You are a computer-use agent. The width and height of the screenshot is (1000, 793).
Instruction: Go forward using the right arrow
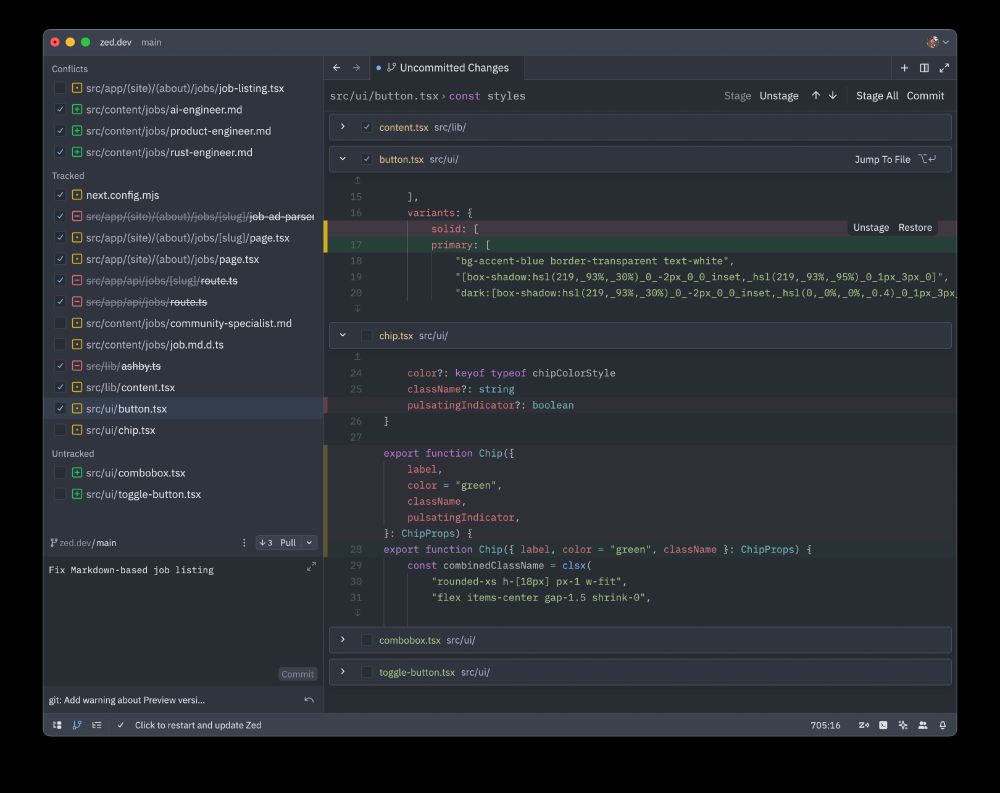357,68
